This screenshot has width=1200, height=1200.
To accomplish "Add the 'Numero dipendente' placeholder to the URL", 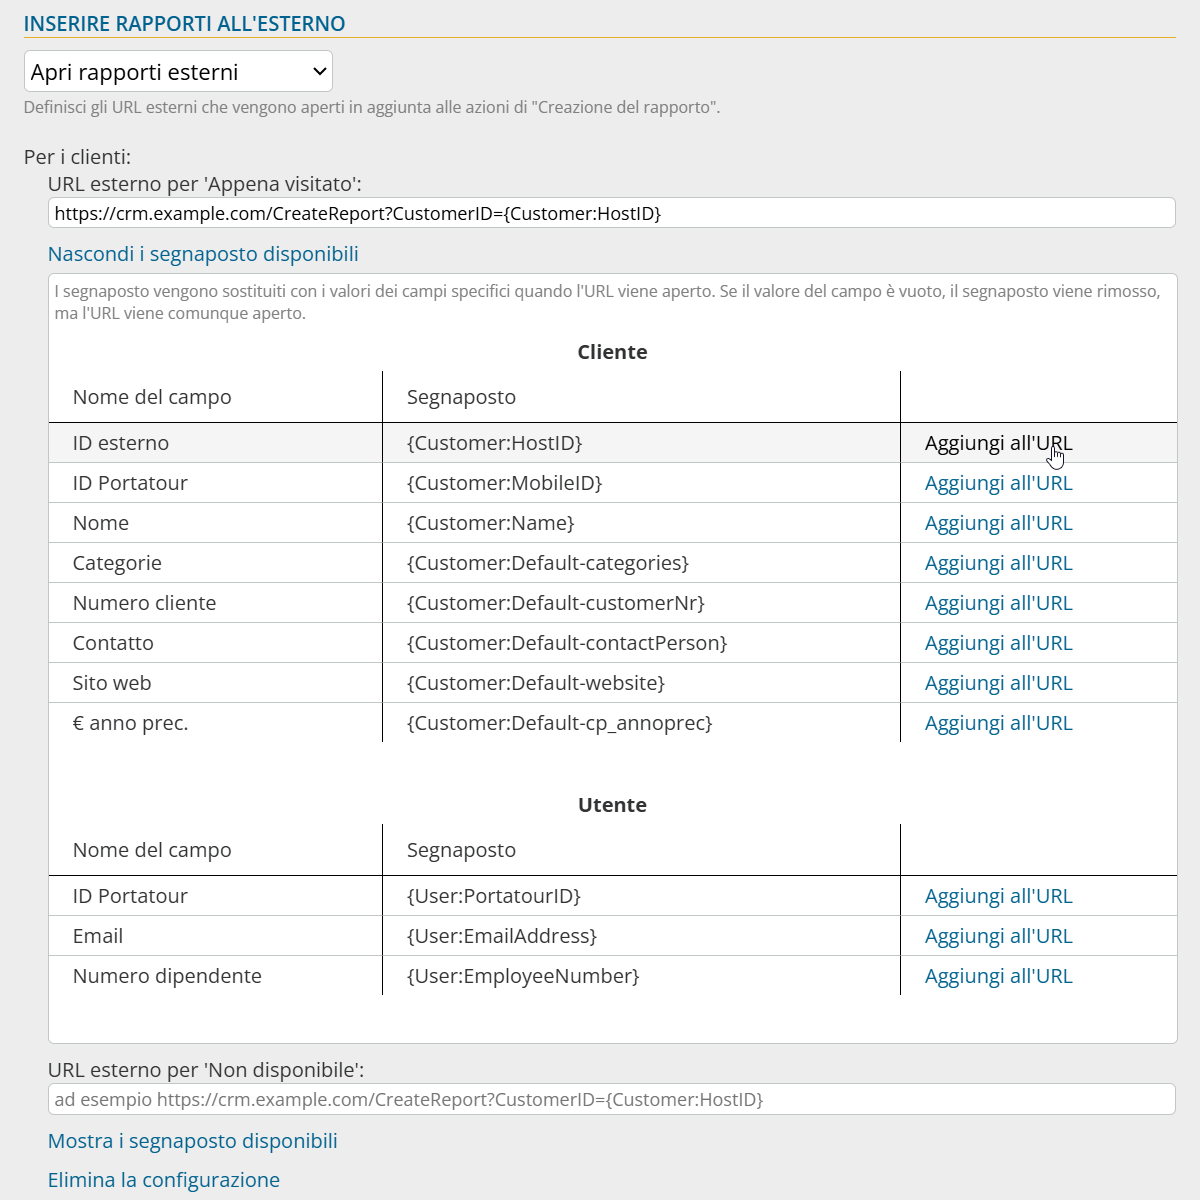I will tap(998, 976).
